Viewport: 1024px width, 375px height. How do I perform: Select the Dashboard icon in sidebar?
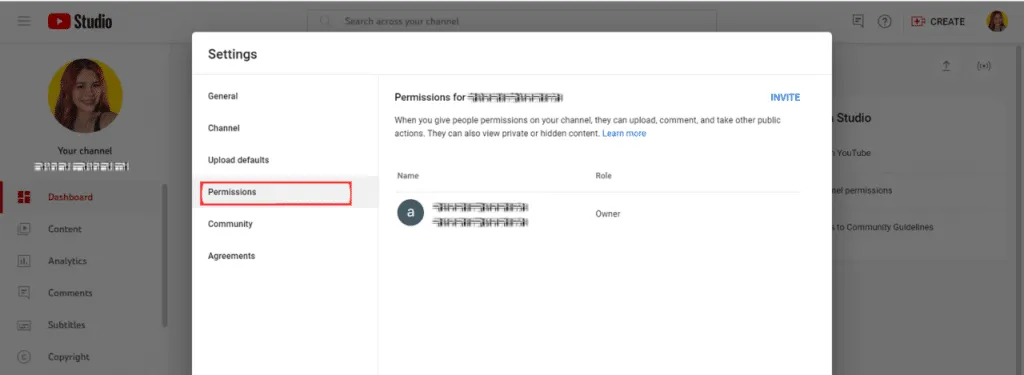[24, 197]
